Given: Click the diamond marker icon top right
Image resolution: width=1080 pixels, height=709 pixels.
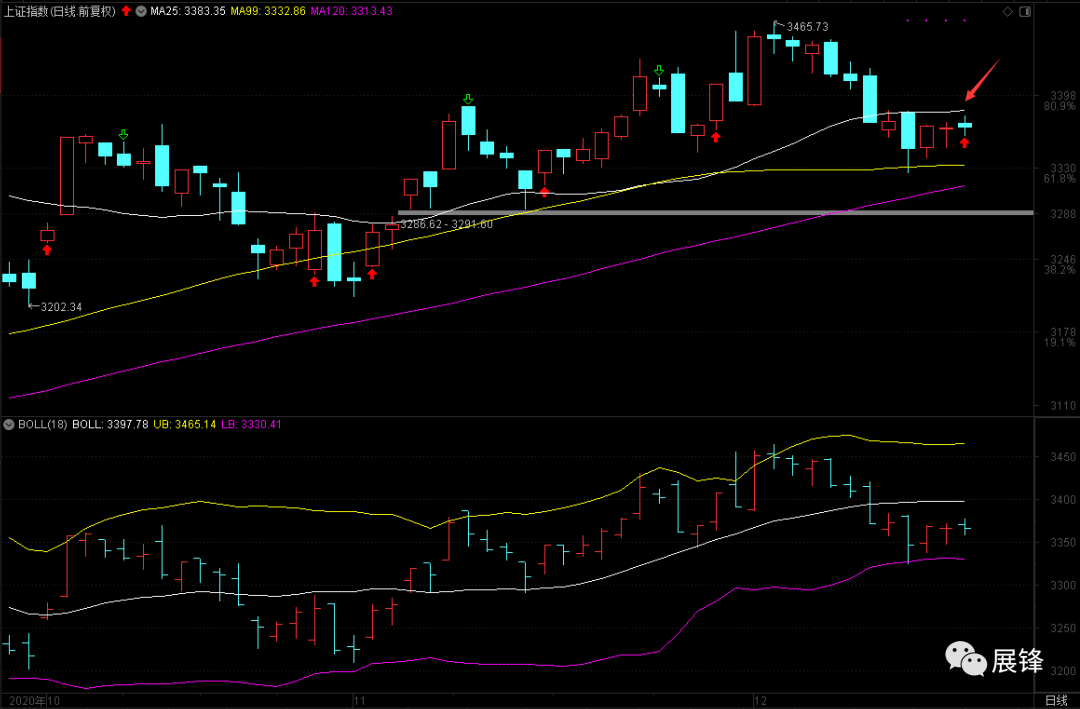Looking at the screenshot, I should pyautogui.click(x=1008, y=12).
